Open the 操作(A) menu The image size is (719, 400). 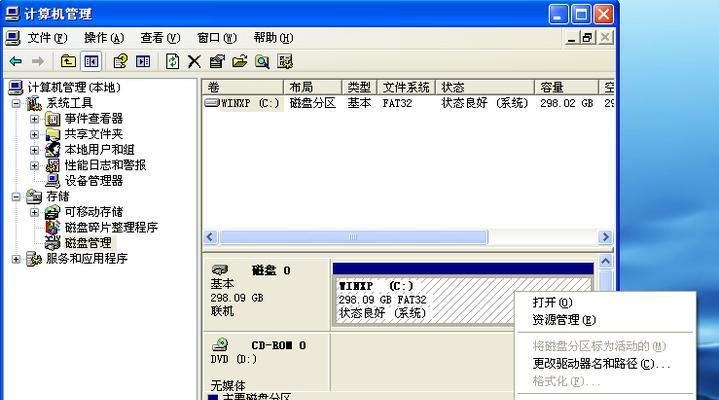[104, 38]
